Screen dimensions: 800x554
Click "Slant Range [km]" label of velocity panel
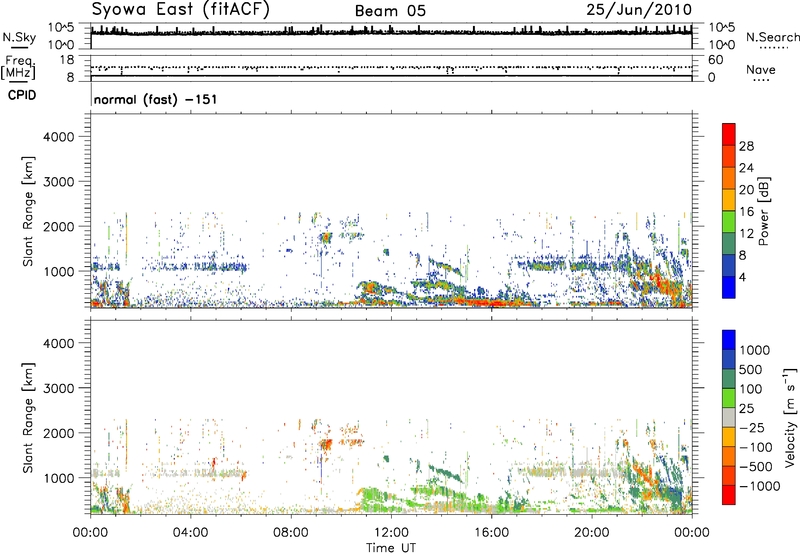coord(28,417)
